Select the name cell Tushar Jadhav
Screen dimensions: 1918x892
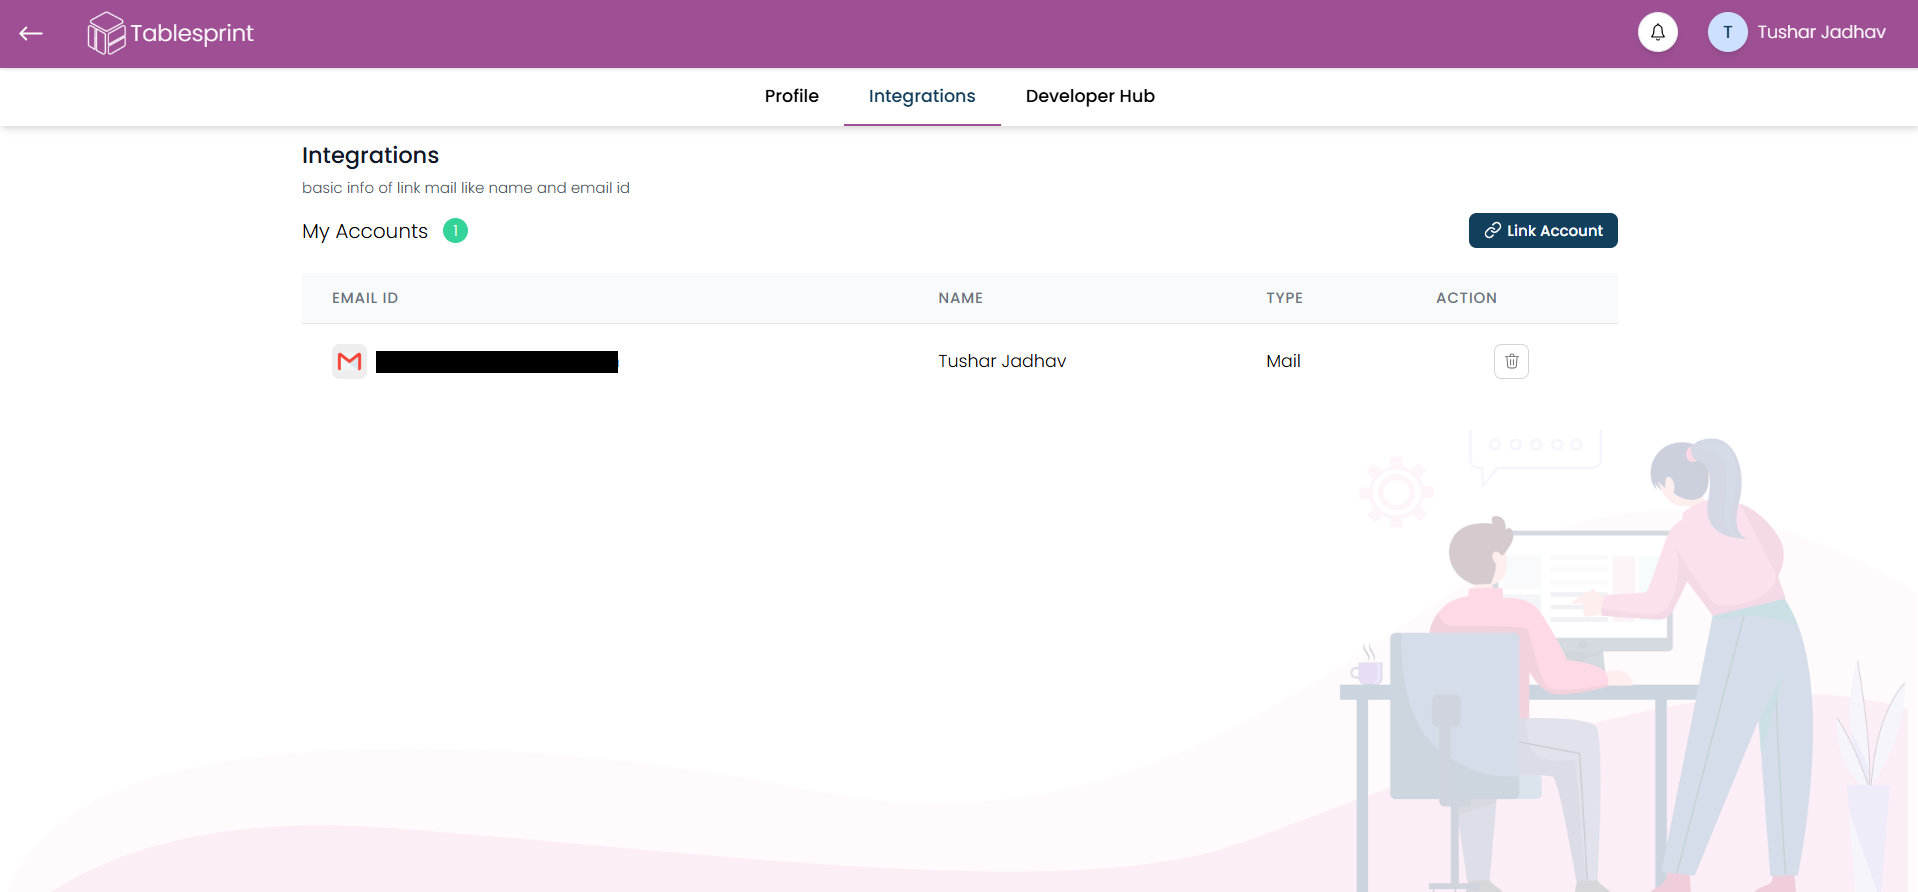click(1002, 361)
